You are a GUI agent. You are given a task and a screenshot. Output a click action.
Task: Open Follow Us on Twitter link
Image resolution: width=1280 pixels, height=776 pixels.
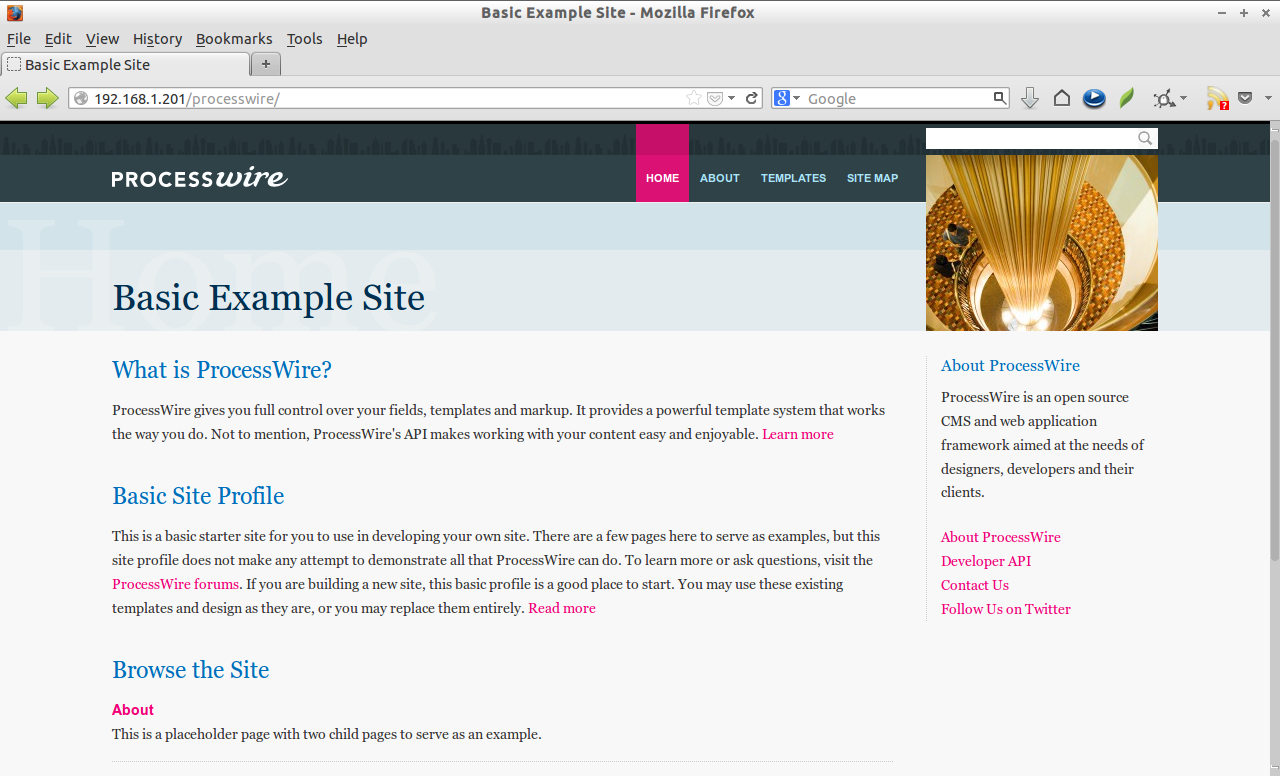(x=1006, y=609)
